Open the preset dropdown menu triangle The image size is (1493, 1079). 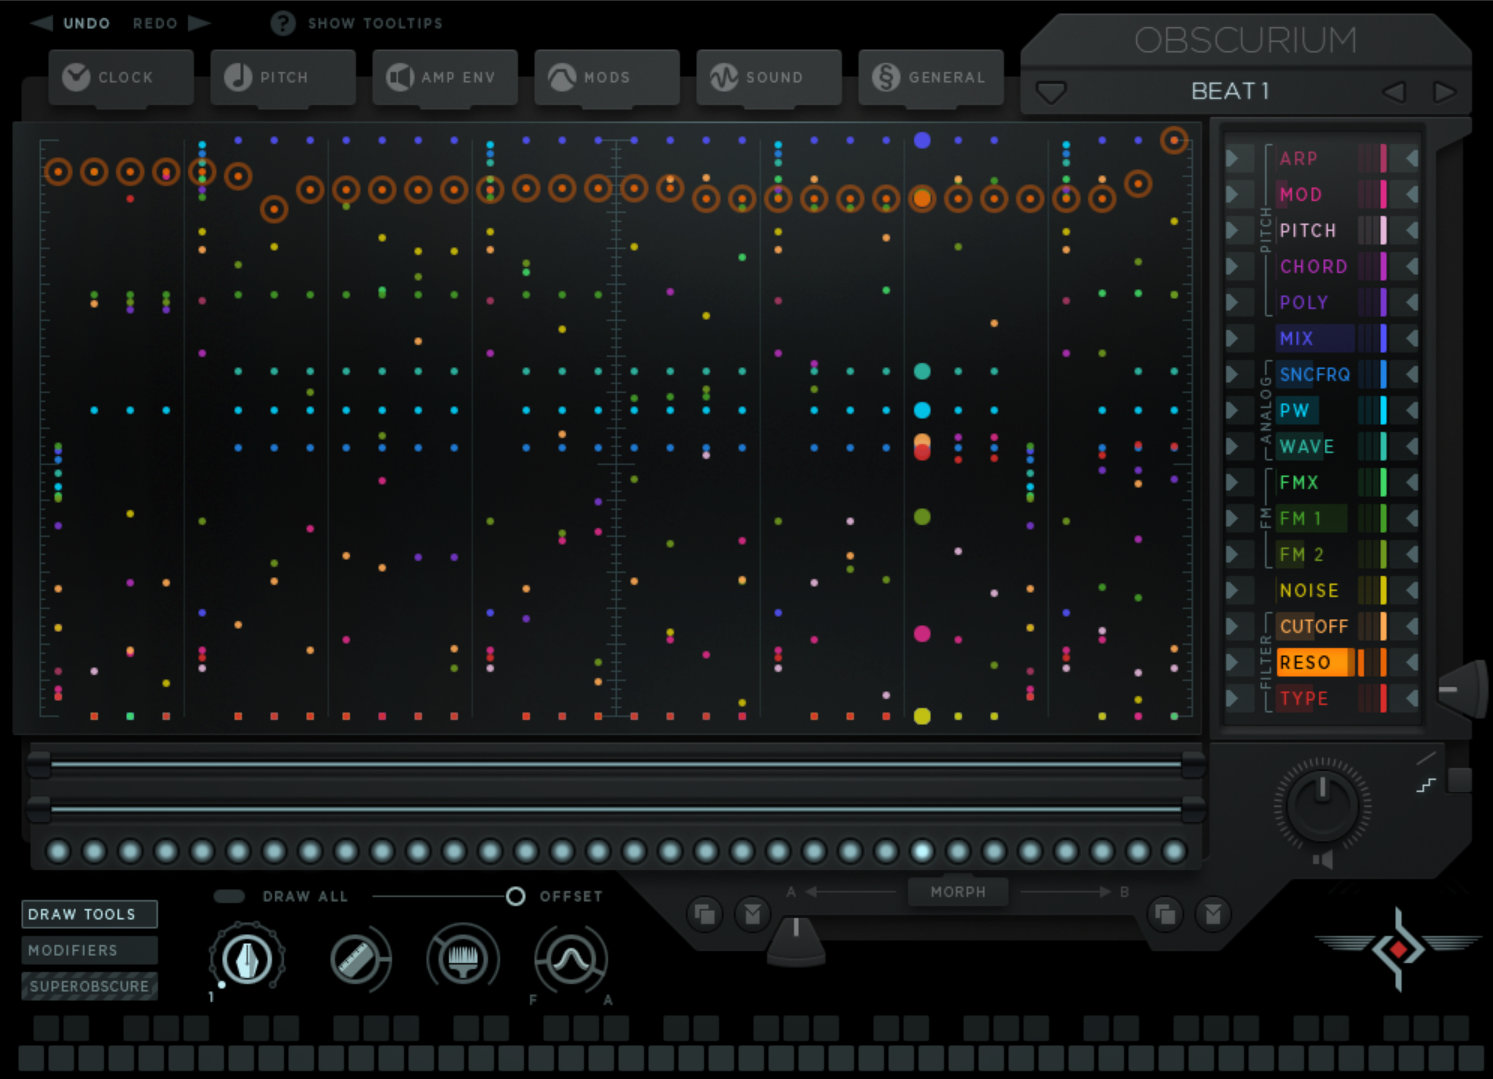click(x=1051, y=93)
